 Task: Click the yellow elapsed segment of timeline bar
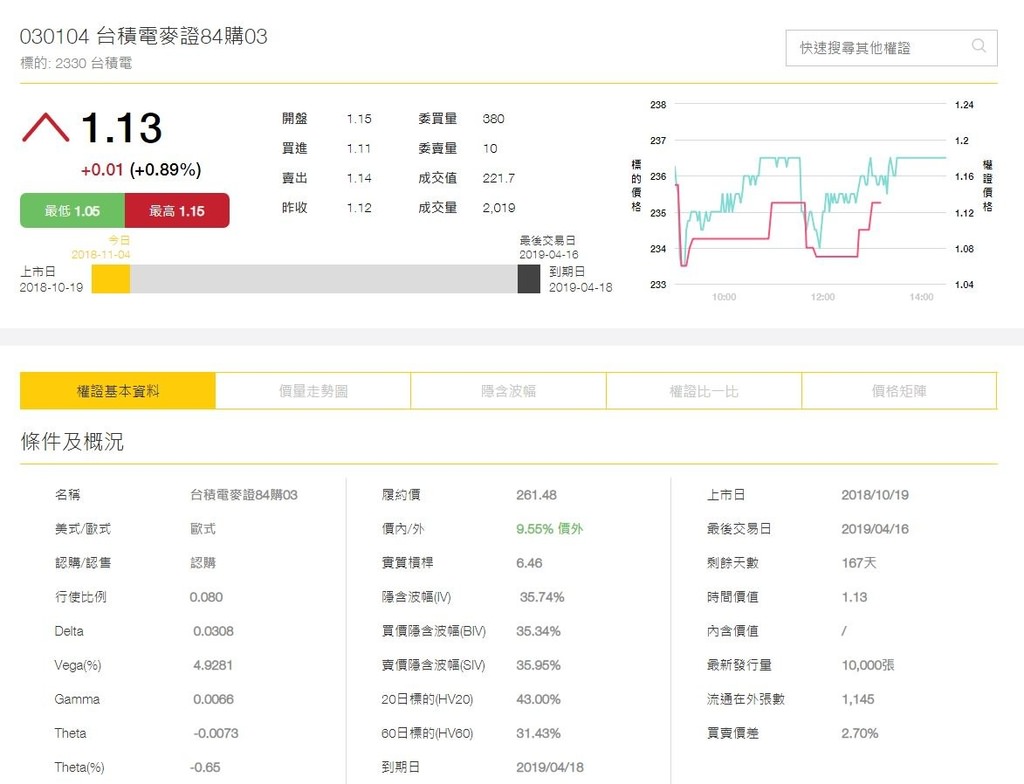coord(110,279)
